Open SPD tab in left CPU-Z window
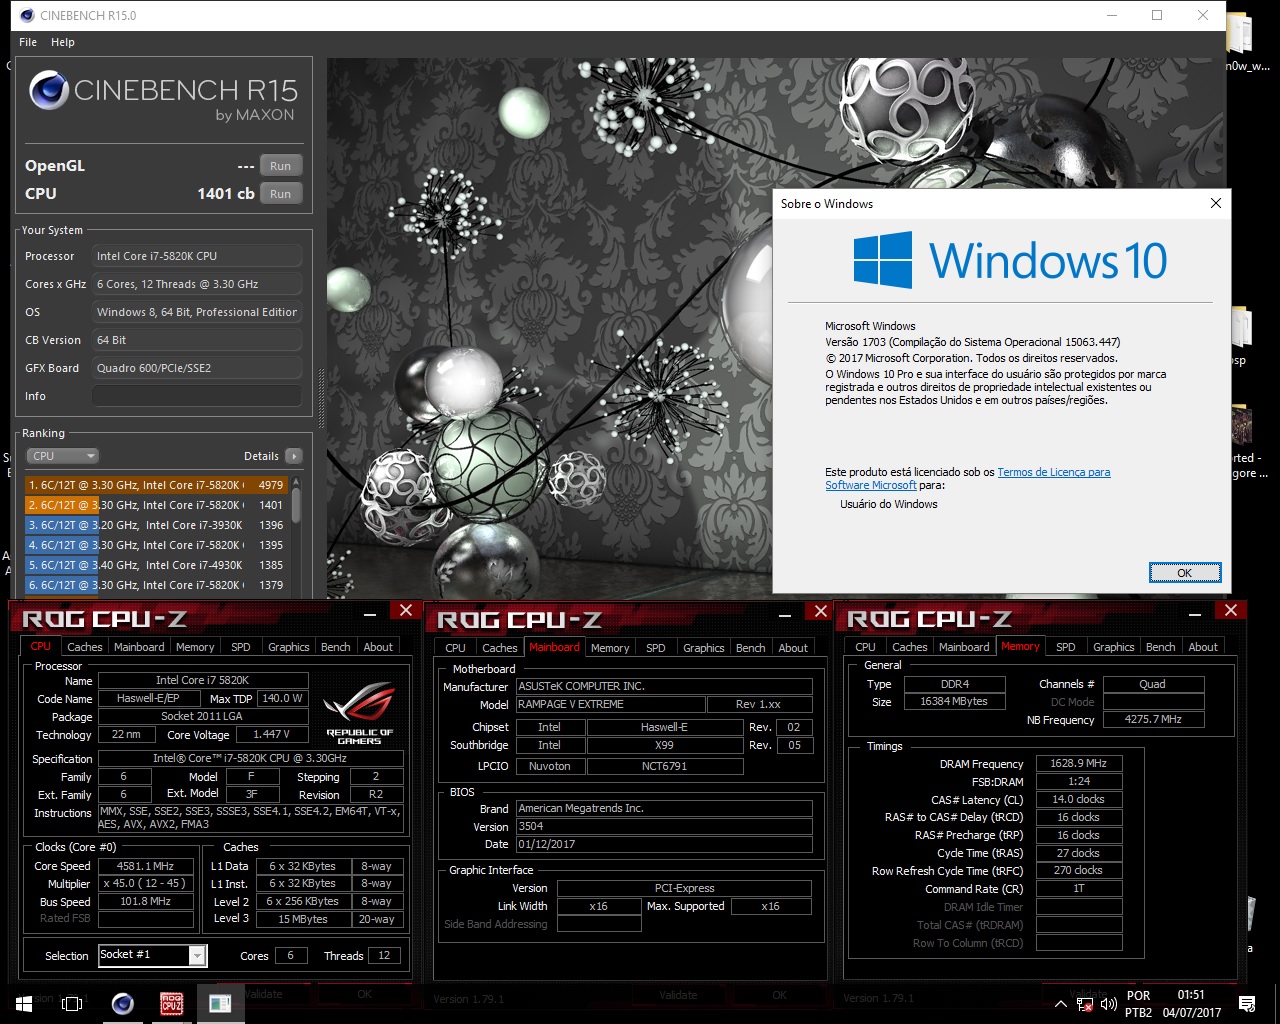The height and width of the screenshot is (1024, 1280). tap(241, 647)
